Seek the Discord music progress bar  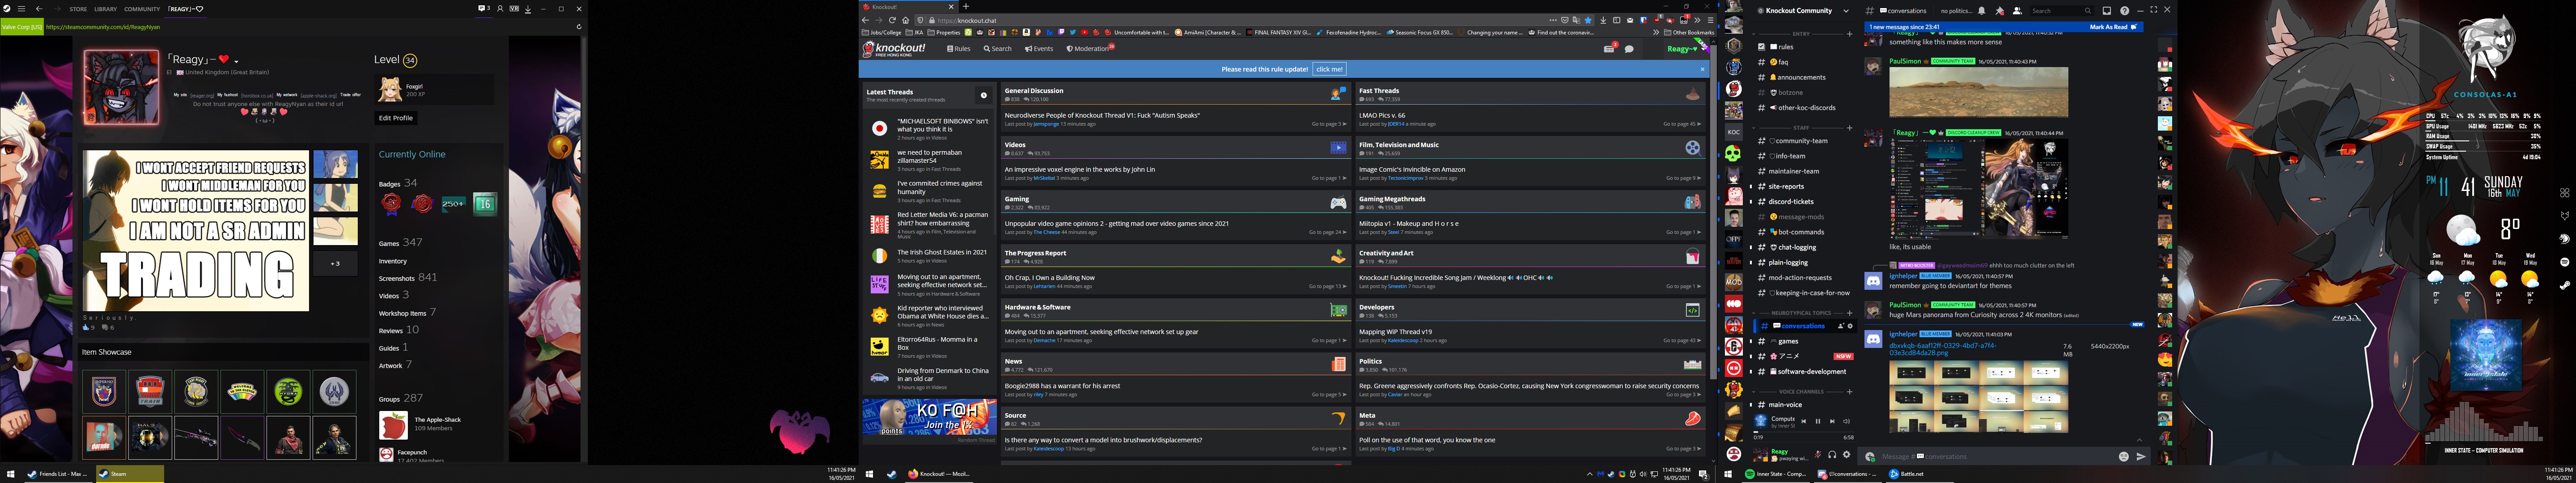(x=1804, y=432)
